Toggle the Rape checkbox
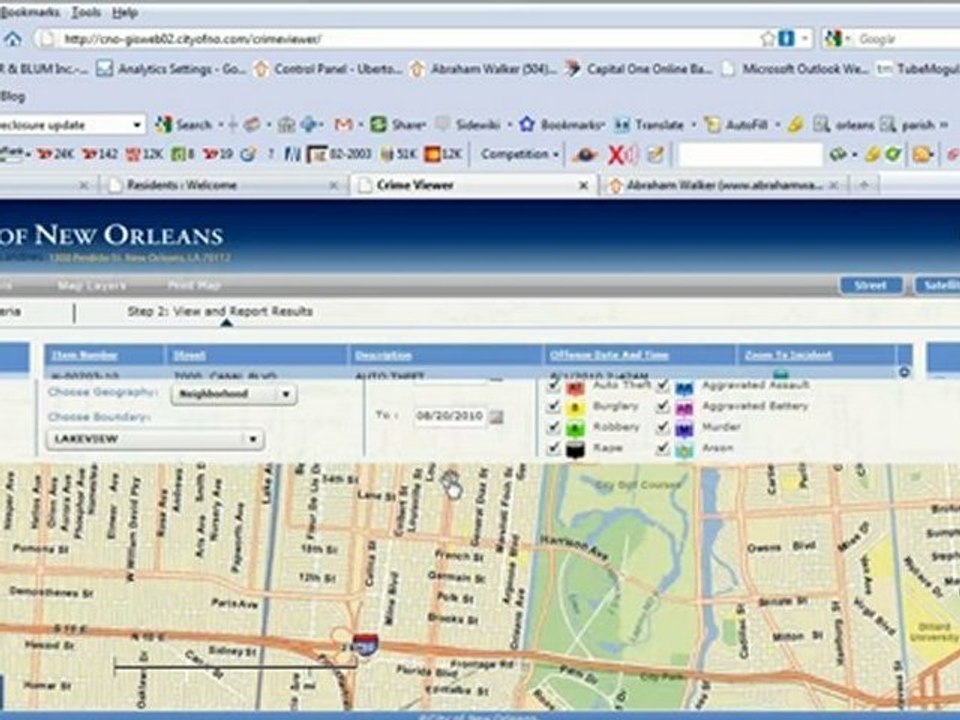Viewport: 960px width, 720px height. (553, 448)
